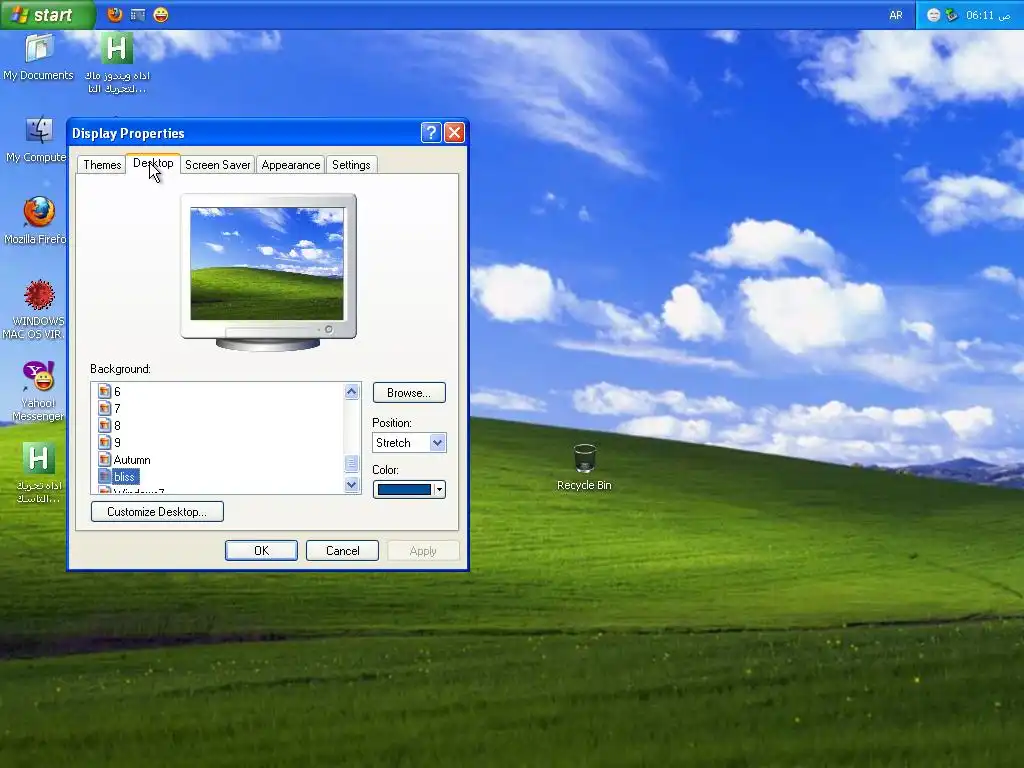Image resolution: width=1024 pixels, height=768 pixels.
Task: Select the My Computer desktop icon
Action: click(37, 140)
